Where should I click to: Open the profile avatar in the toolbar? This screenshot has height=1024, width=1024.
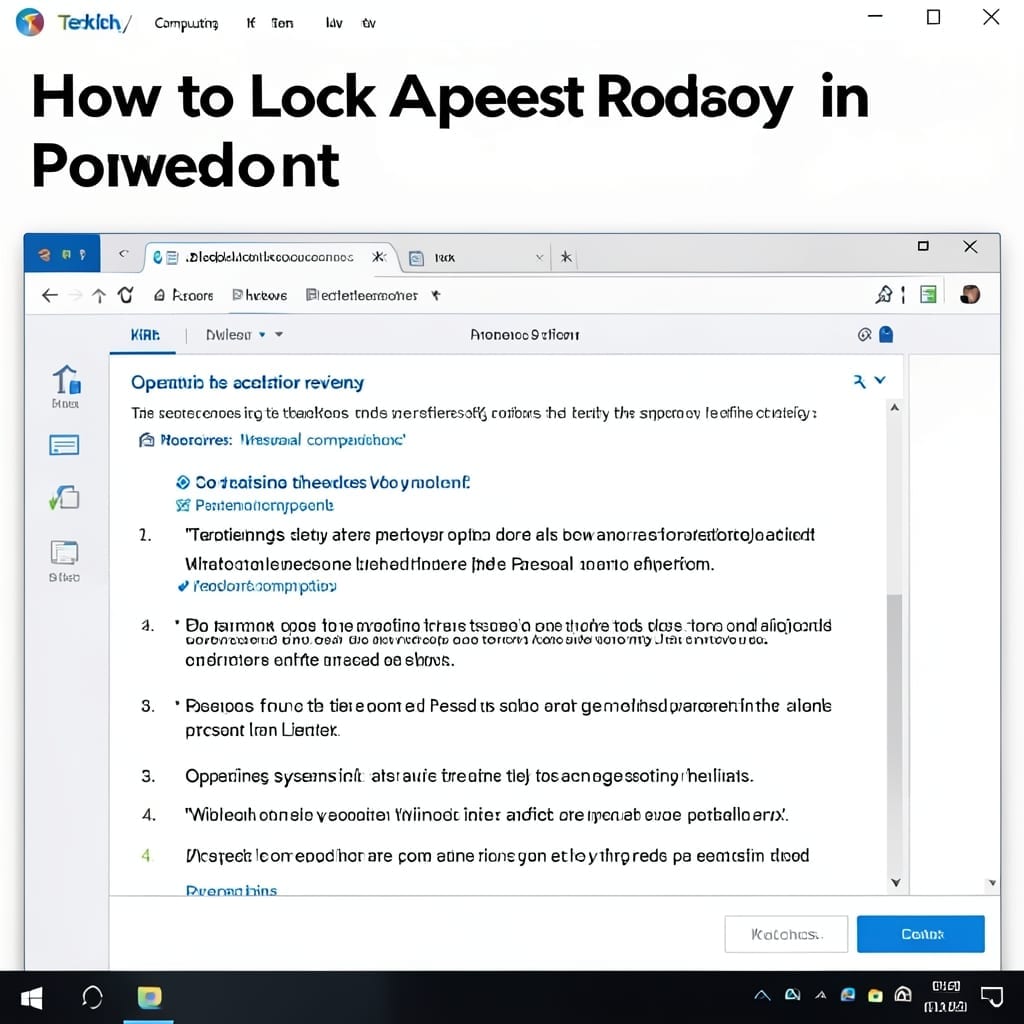(970, 295)
